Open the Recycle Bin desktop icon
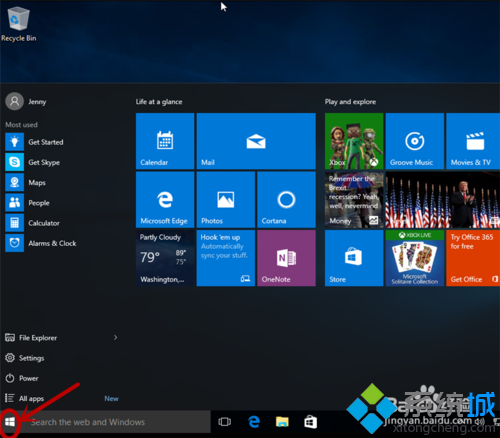 coord(19,24)
